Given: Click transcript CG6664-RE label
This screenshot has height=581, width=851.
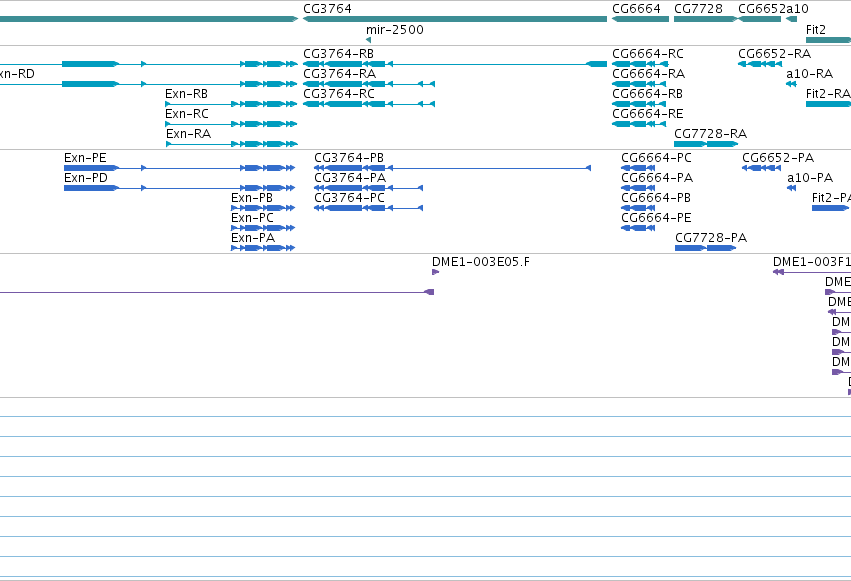Looking at the screenshot, I should pyautogui.click(x=647, y=114).
